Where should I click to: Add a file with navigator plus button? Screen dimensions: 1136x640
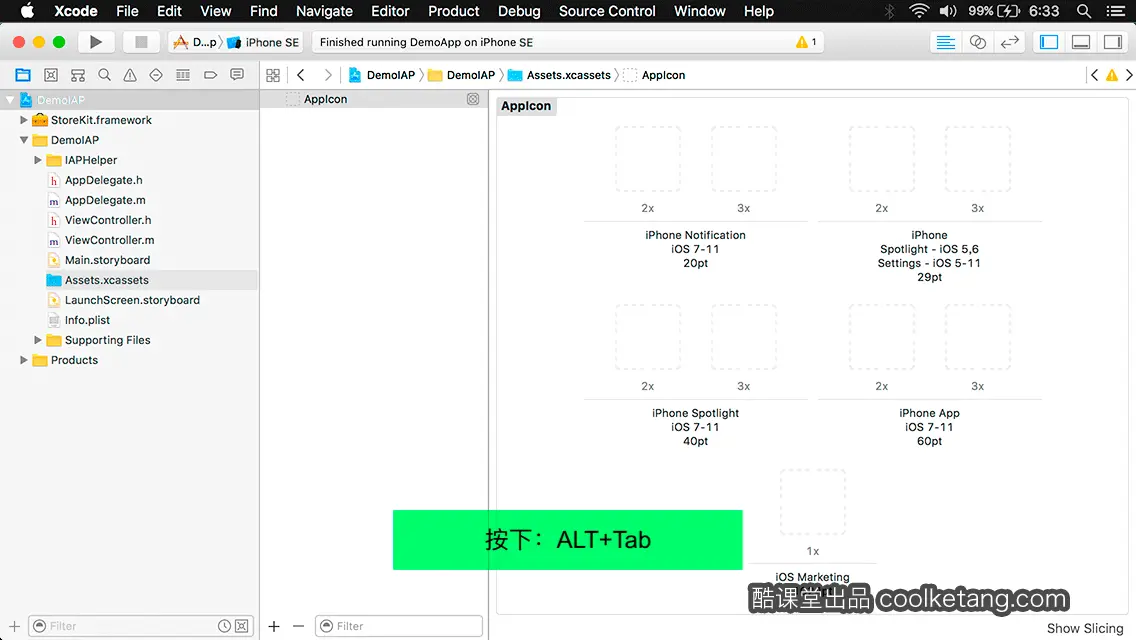(x=14, y=626)
